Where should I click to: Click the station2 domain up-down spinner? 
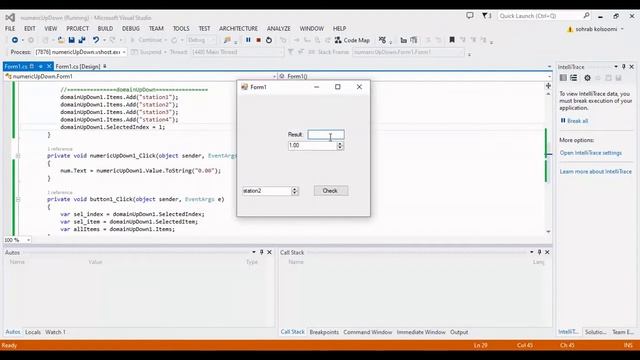(x=294, y=191)
